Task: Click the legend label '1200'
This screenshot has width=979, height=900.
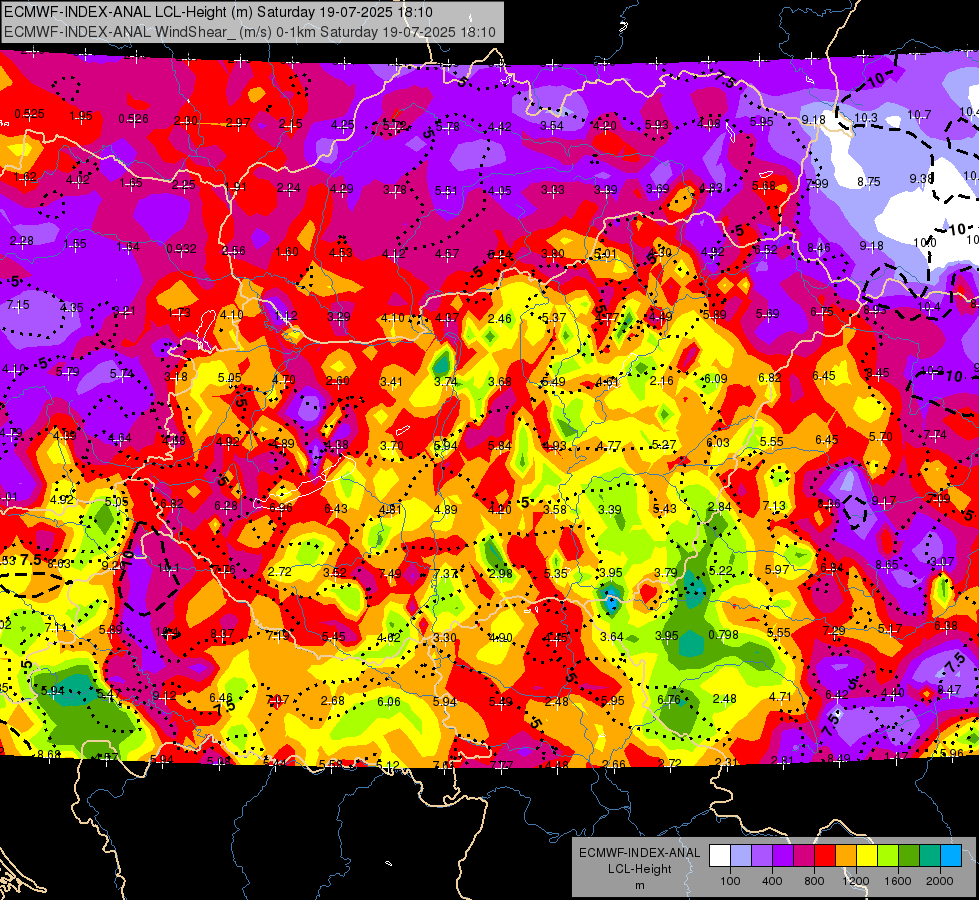Action: pyautogui.click(x=856, y=881)
